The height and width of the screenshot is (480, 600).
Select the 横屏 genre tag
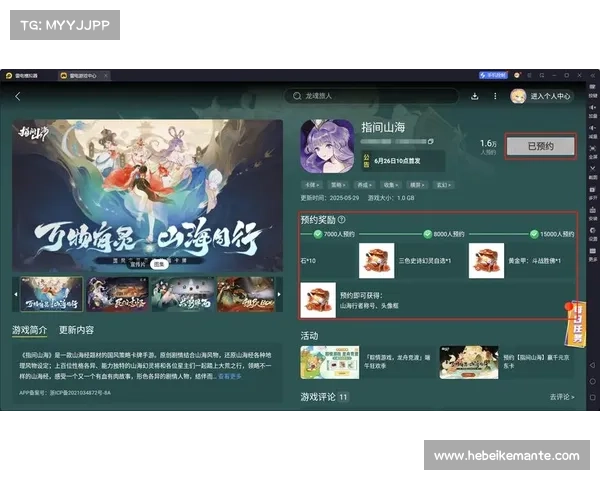click(417, 185)
